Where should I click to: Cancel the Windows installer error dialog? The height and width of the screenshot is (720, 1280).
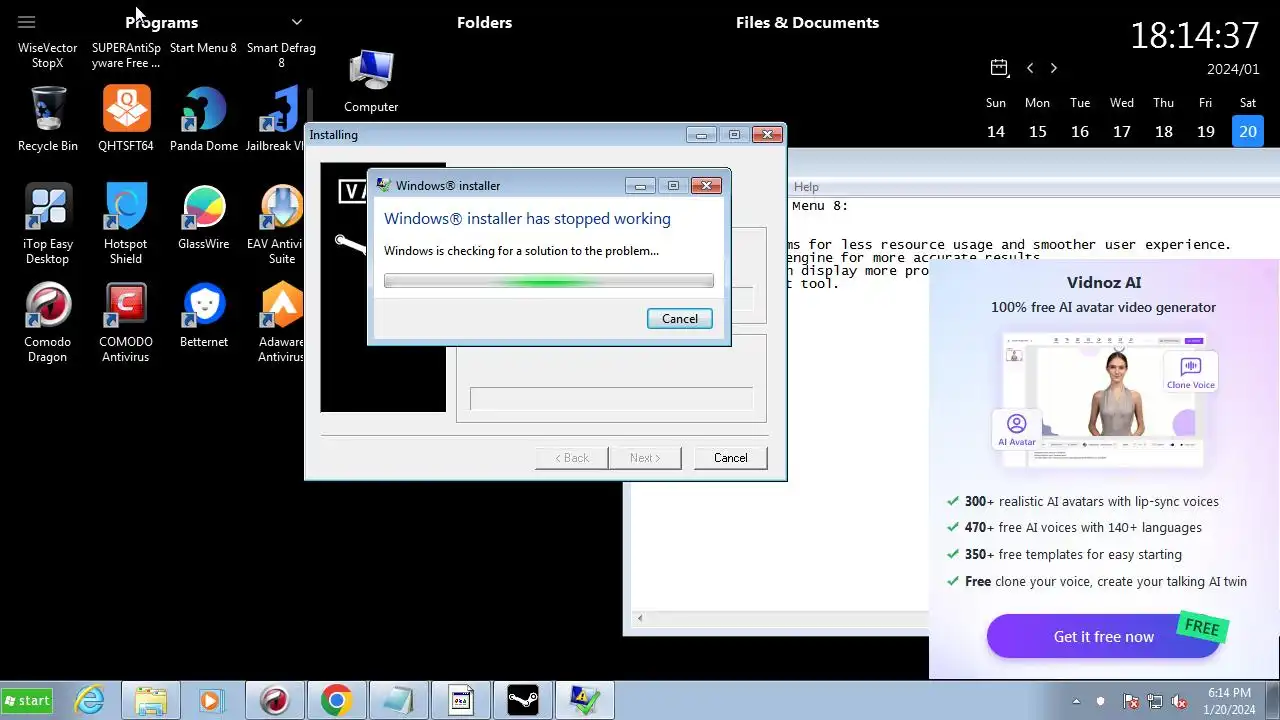(x=679, y=318)
